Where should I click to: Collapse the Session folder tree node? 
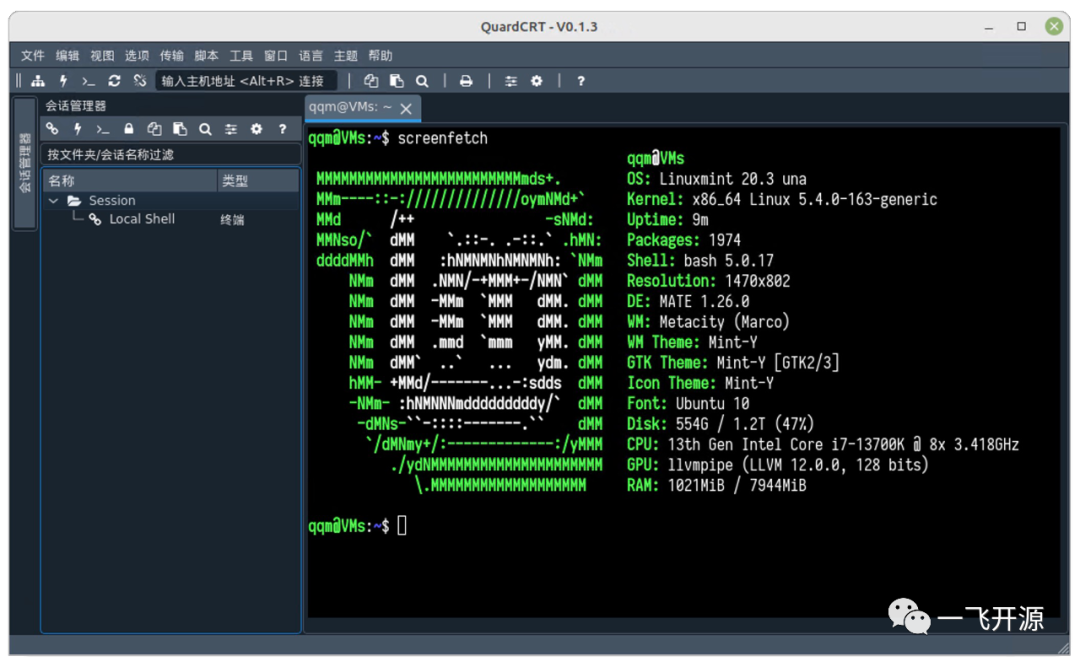pos(54,201)
